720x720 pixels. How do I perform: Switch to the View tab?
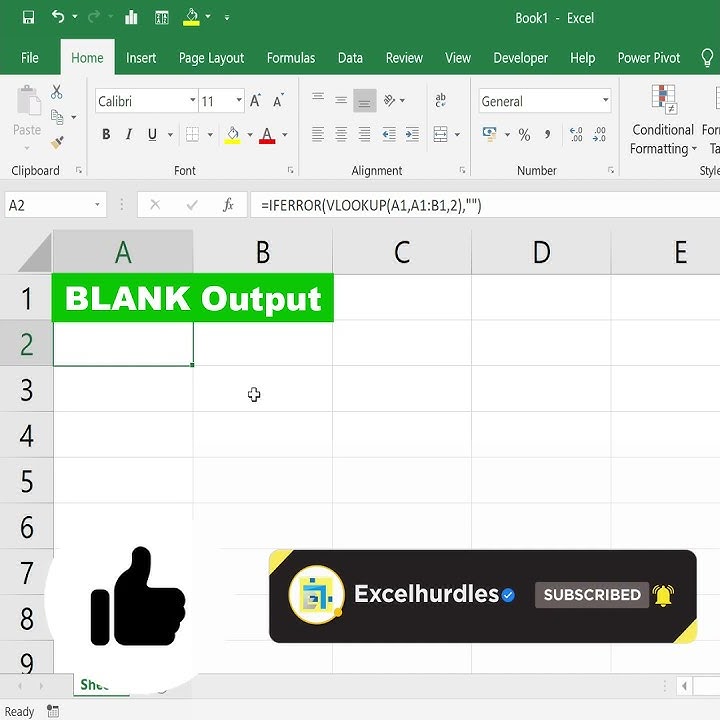click(x=458, y=58)
